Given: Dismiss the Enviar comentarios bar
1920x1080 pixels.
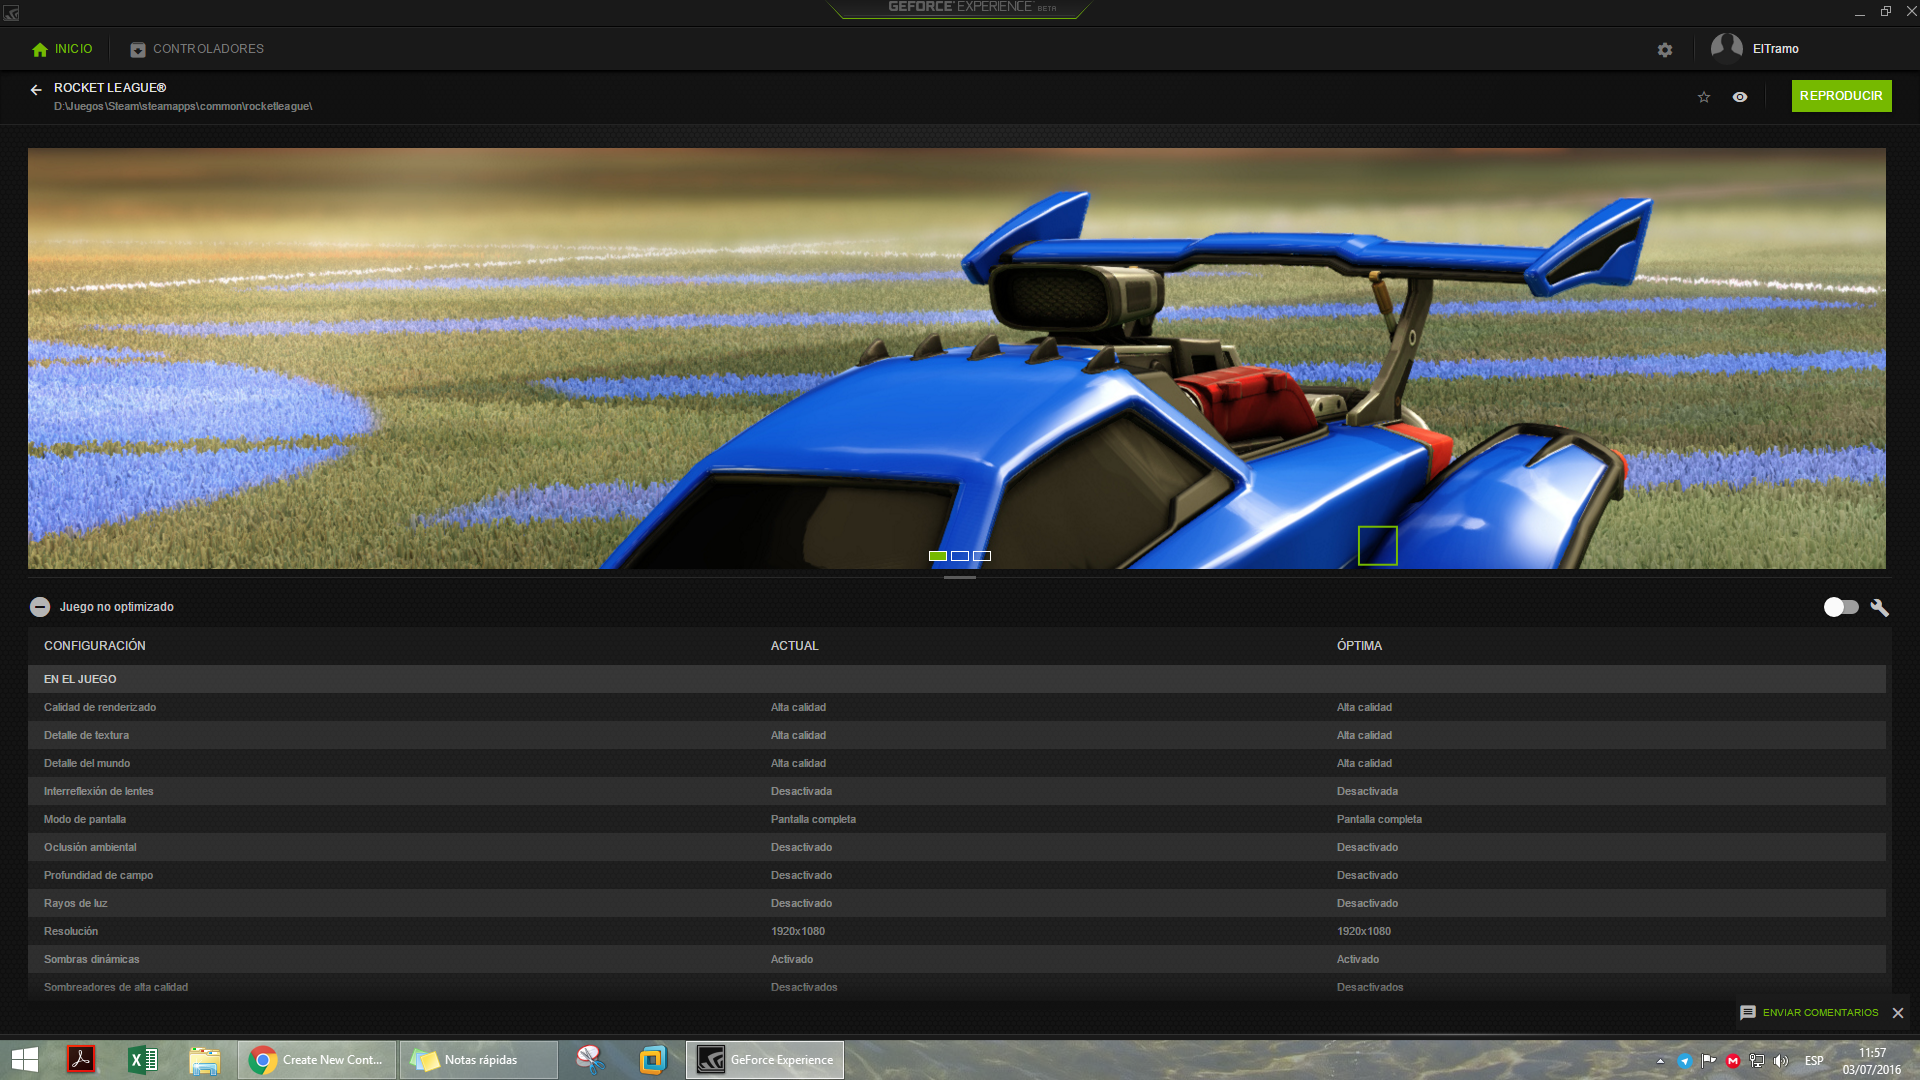Looking at the screenshot, I should 1898,1013.
